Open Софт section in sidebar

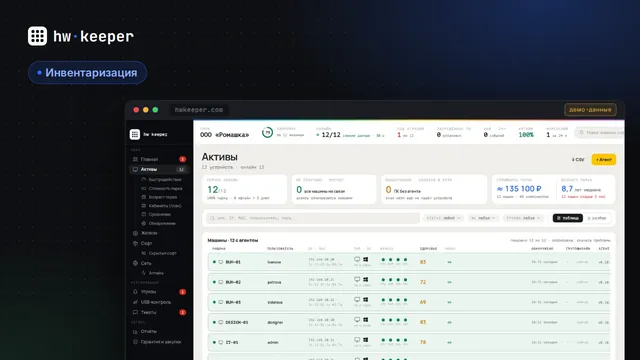[x=147, y=243]
